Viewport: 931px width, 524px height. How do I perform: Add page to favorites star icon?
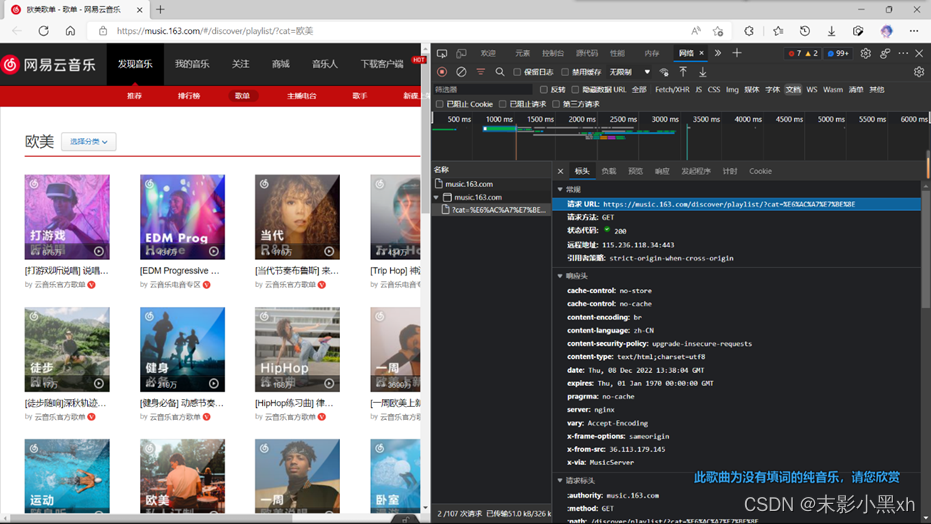pyautogui.click(x=718, y=31)
